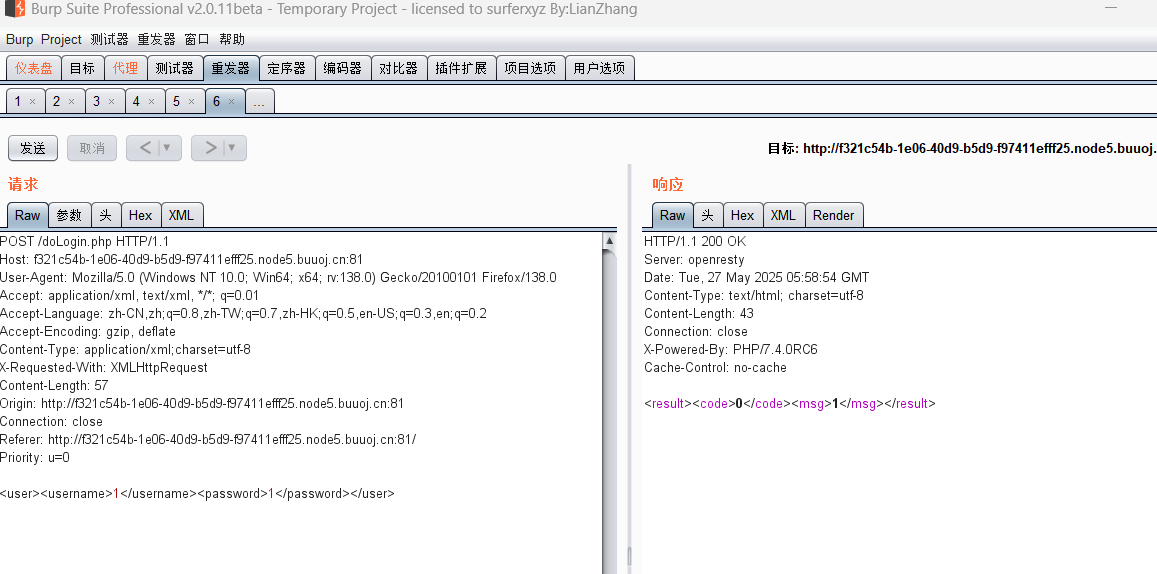
Task: Open the 帮助 menu
Action: coord(232,39)
